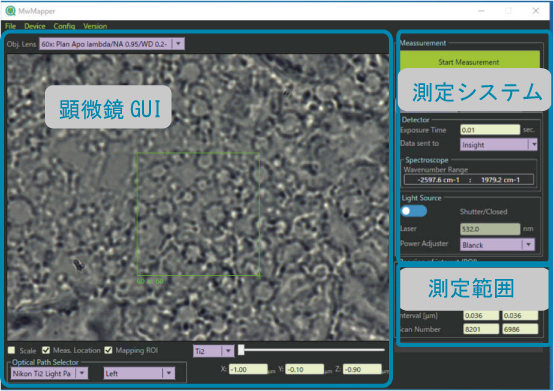Edit the Scan Number field 8201
The width and height of the screenshot is (554, 391).
(481, 329)
